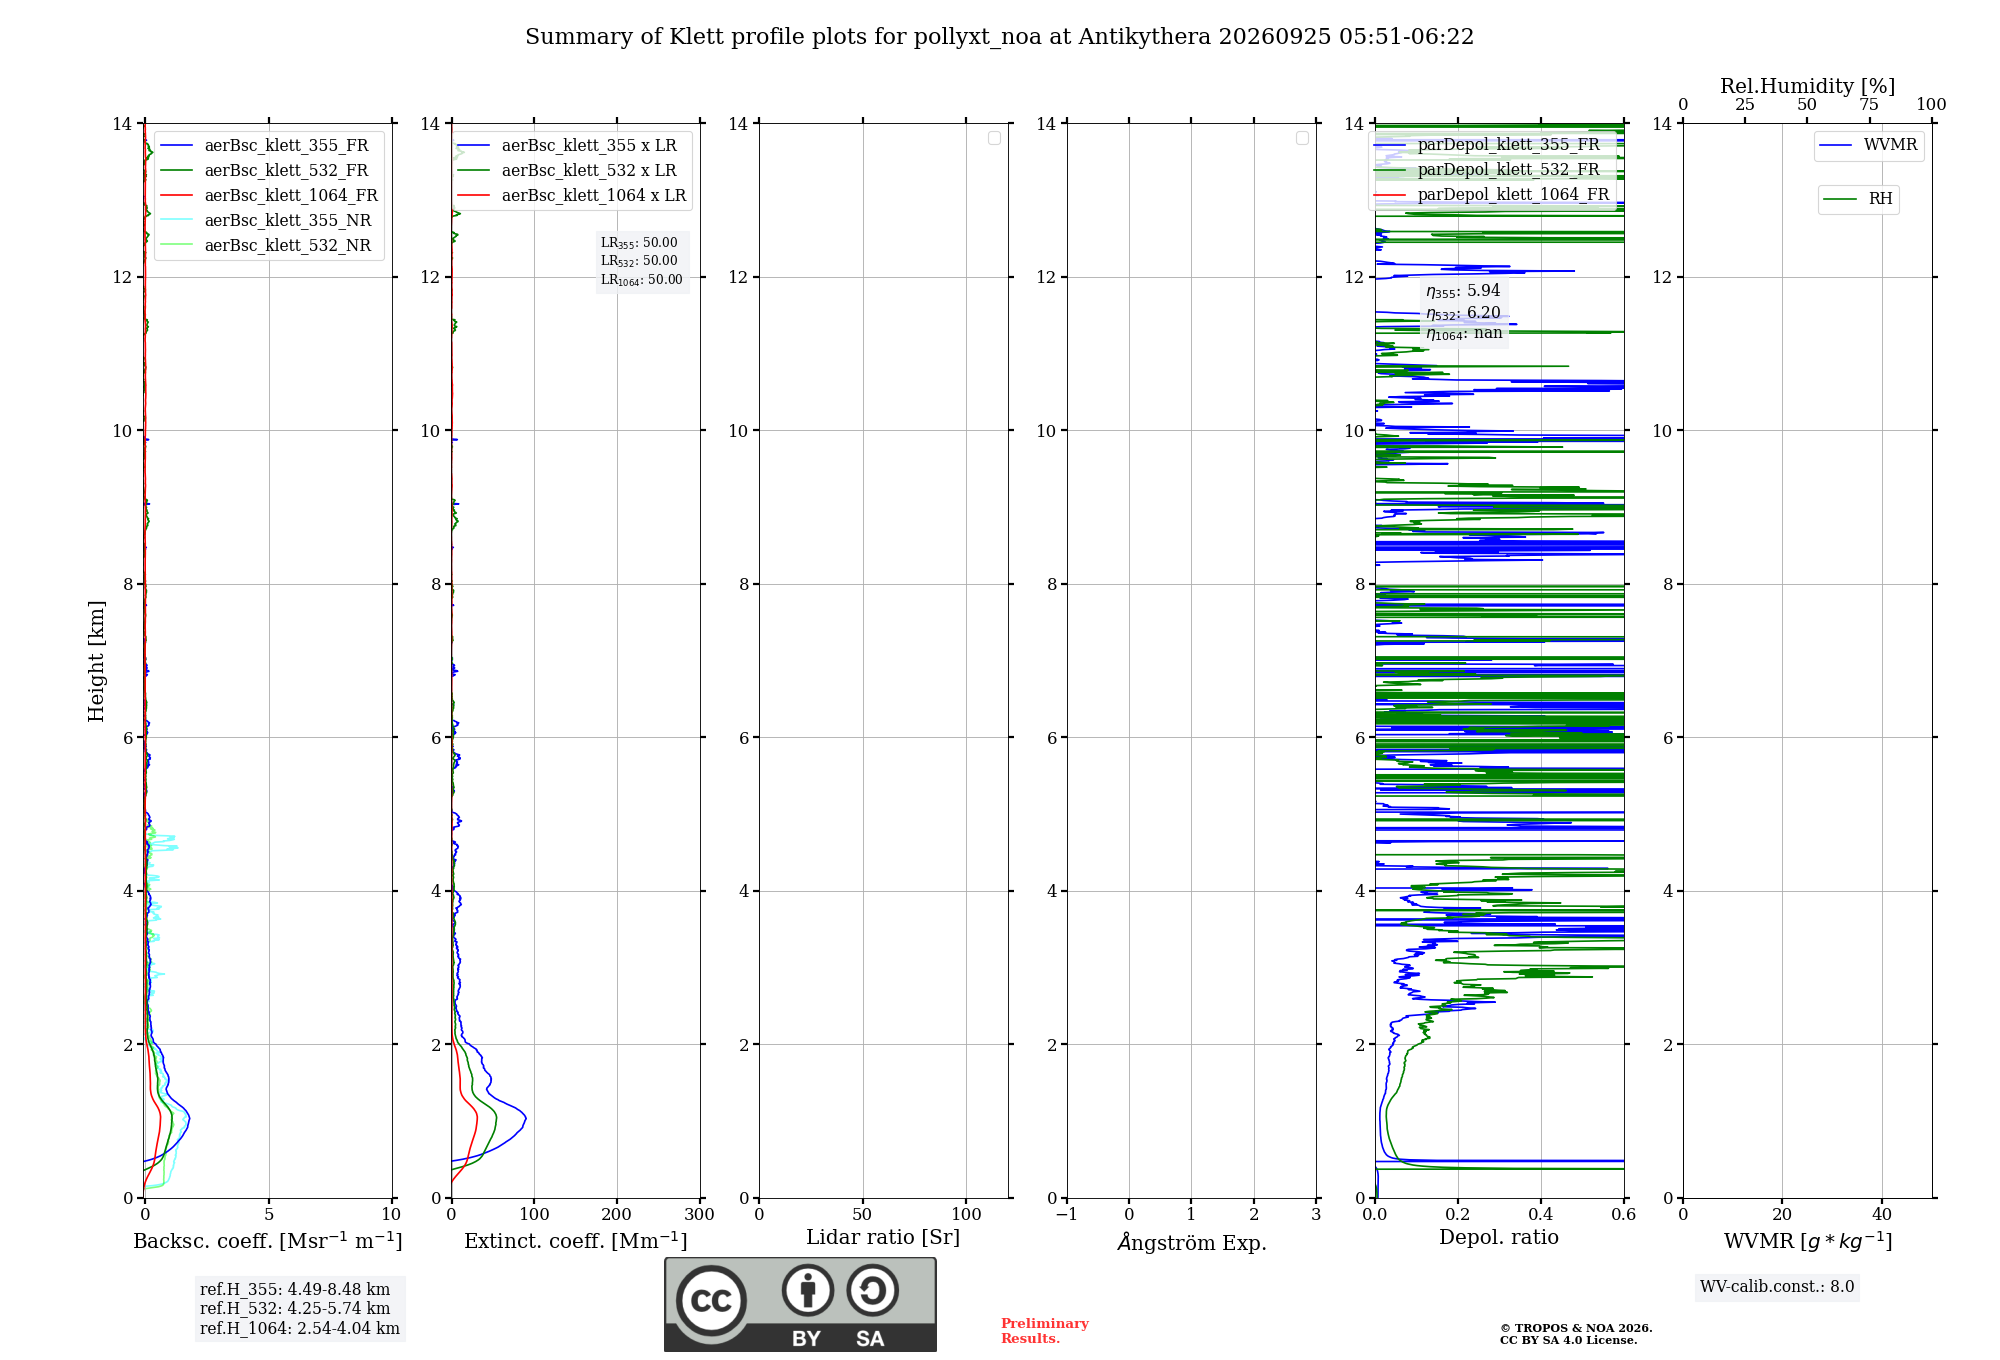Click the '© TROPOS & NOA 2026.' copyright text
2000x1360 pixels.
[1576, 1328]
